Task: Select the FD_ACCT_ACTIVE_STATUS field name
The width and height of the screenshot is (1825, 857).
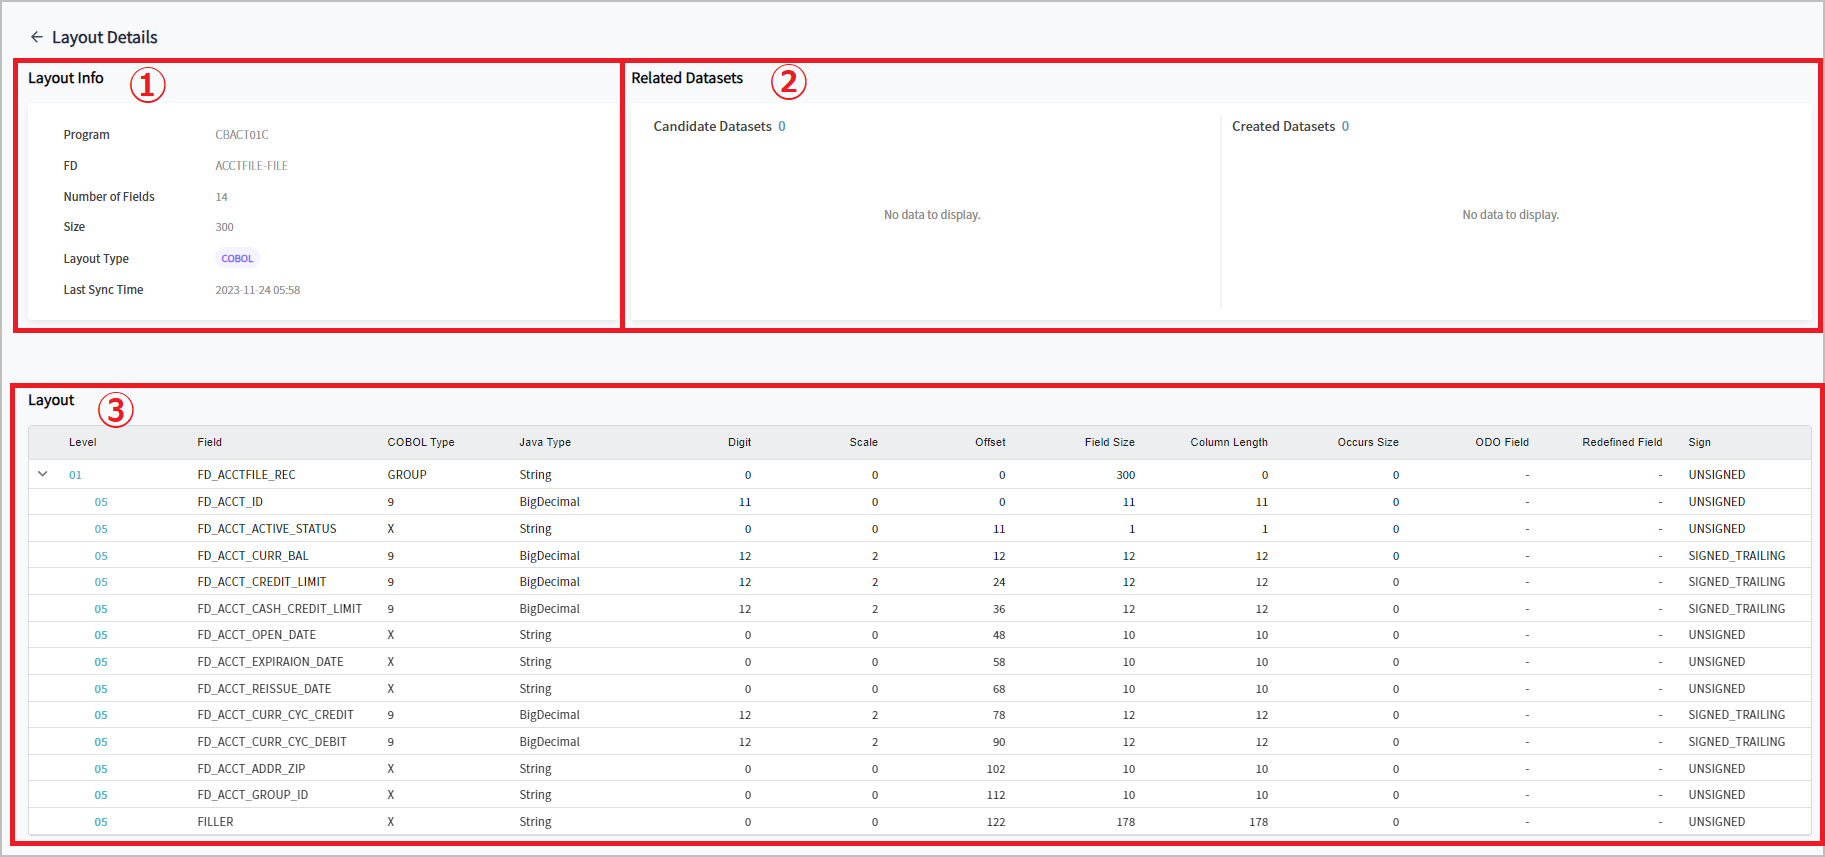Action: pos(267,529)
